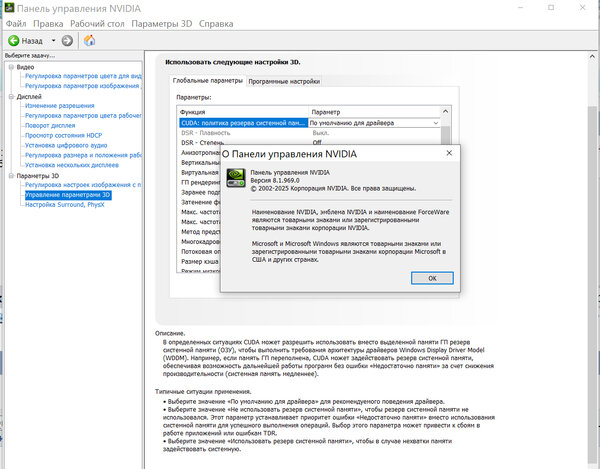Select Управление параметрами 3D item
Screen dimensions: 600x469
tap(68, 195)
